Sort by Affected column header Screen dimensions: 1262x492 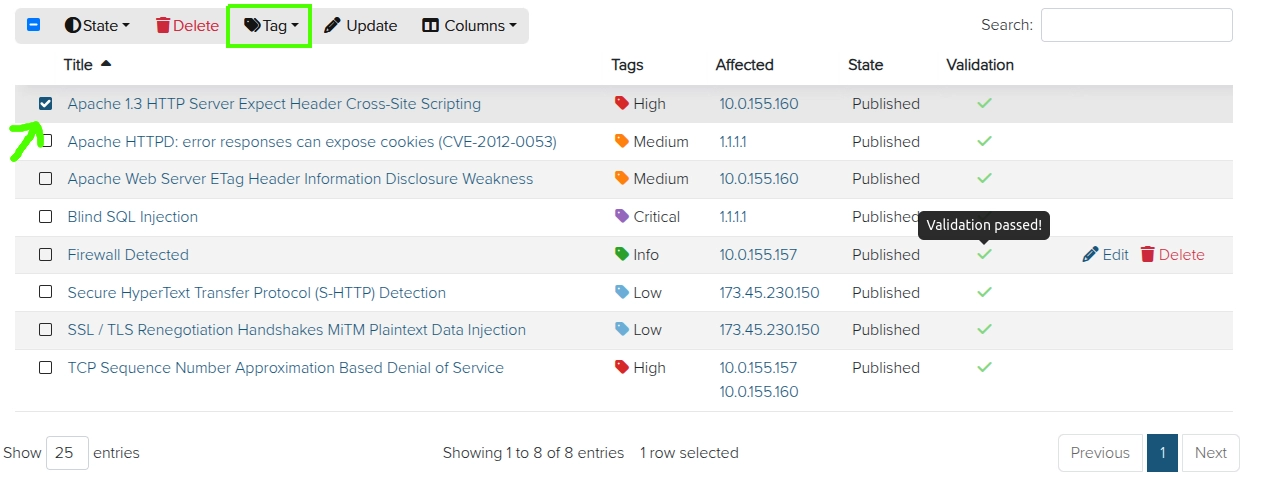pyautogui.click(x=744, y=65)
